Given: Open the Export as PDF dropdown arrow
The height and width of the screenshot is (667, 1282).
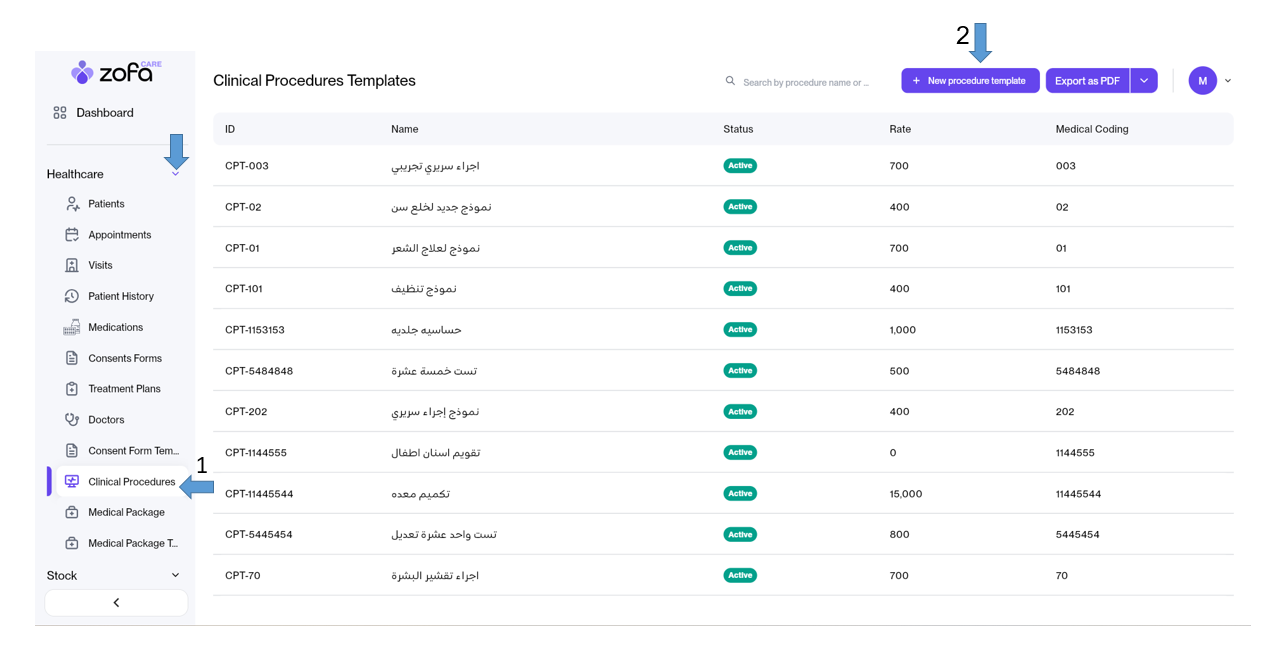Looking at the screenshot, I should click(x=1144, y=81).
